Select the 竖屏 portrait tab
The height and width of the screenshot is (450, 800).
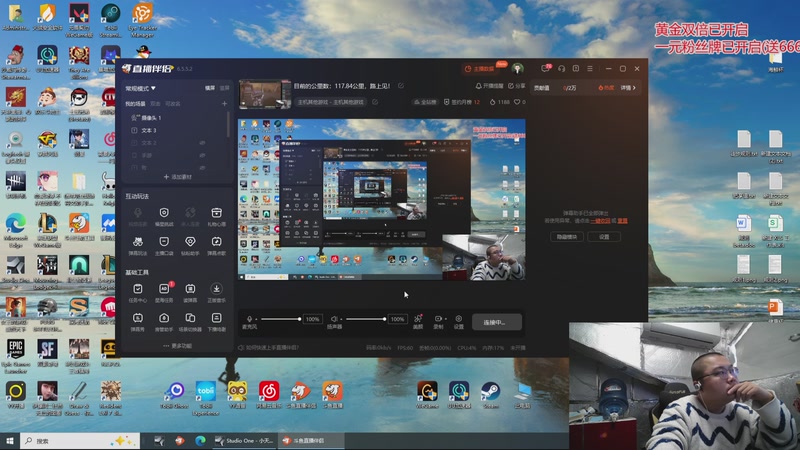click(x=224, y=88)
